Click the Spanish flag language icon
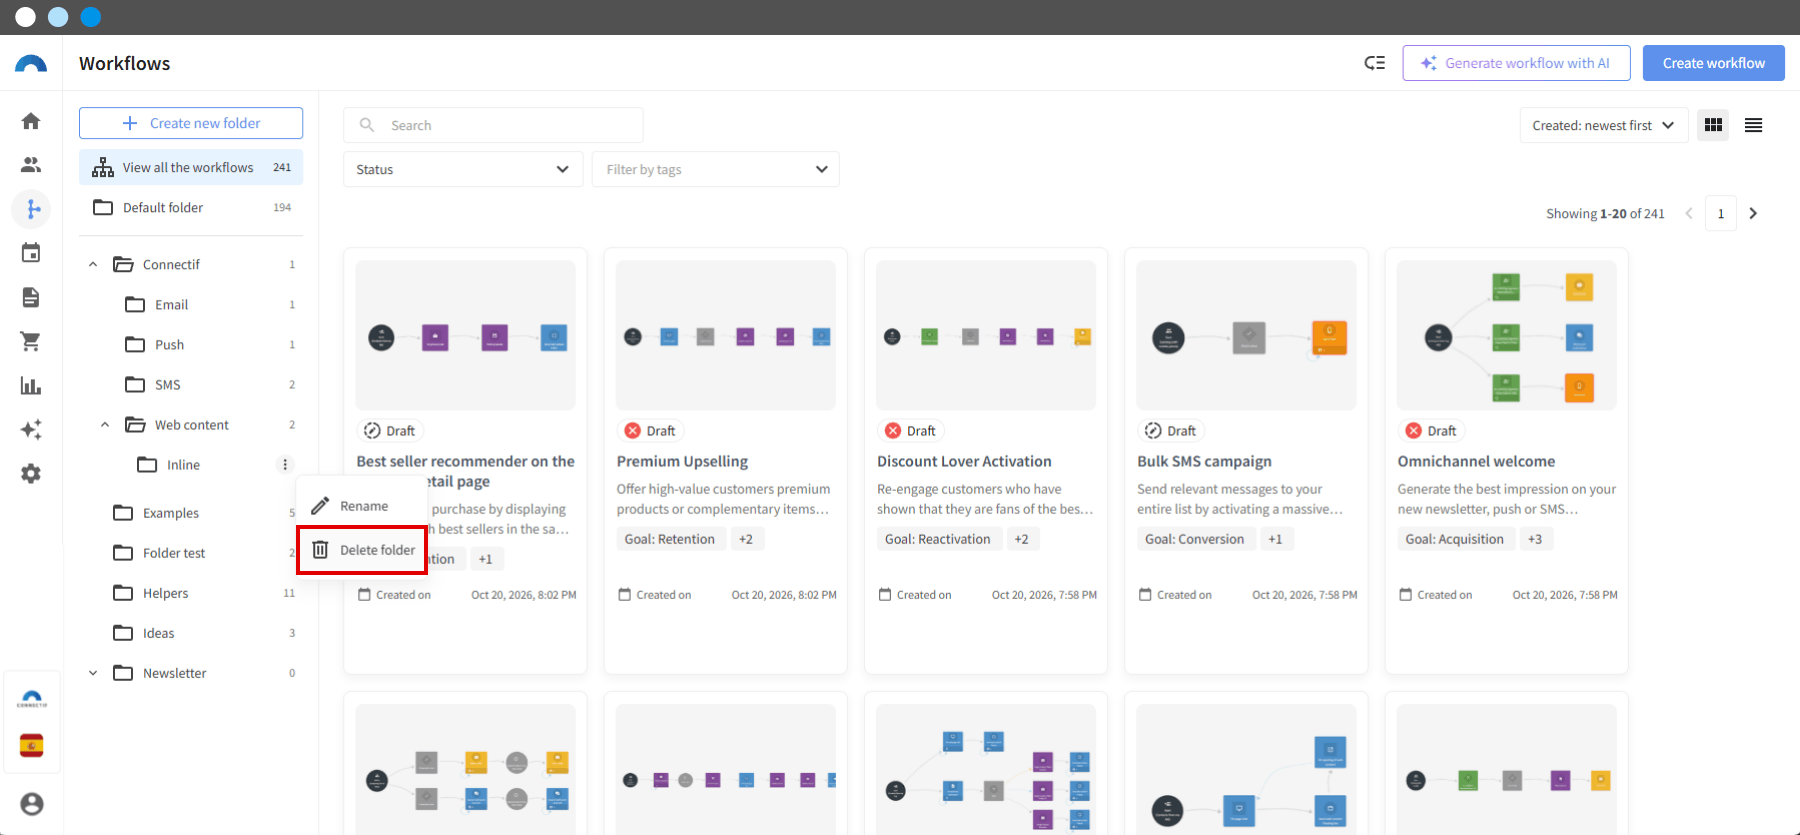The height and width of the screenshot is (835, 1800). [32, 745]
